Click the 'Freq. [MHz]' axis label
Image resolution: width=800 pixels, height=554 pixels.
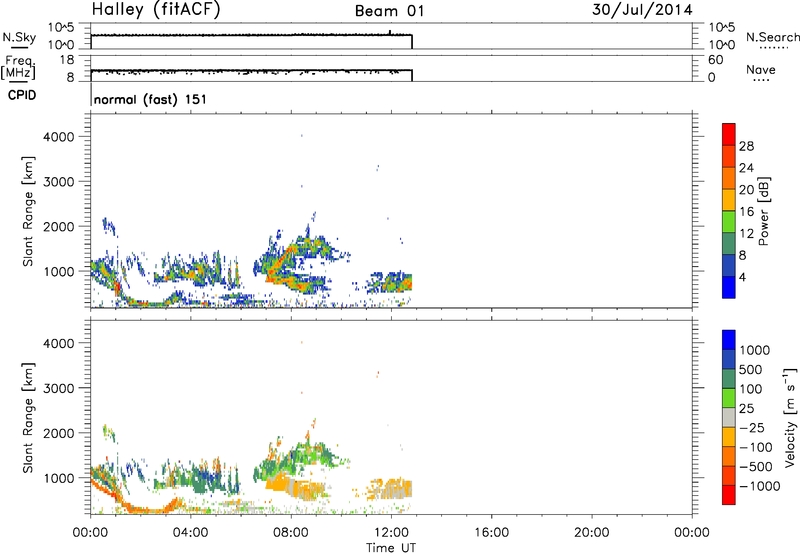(20, 67)
